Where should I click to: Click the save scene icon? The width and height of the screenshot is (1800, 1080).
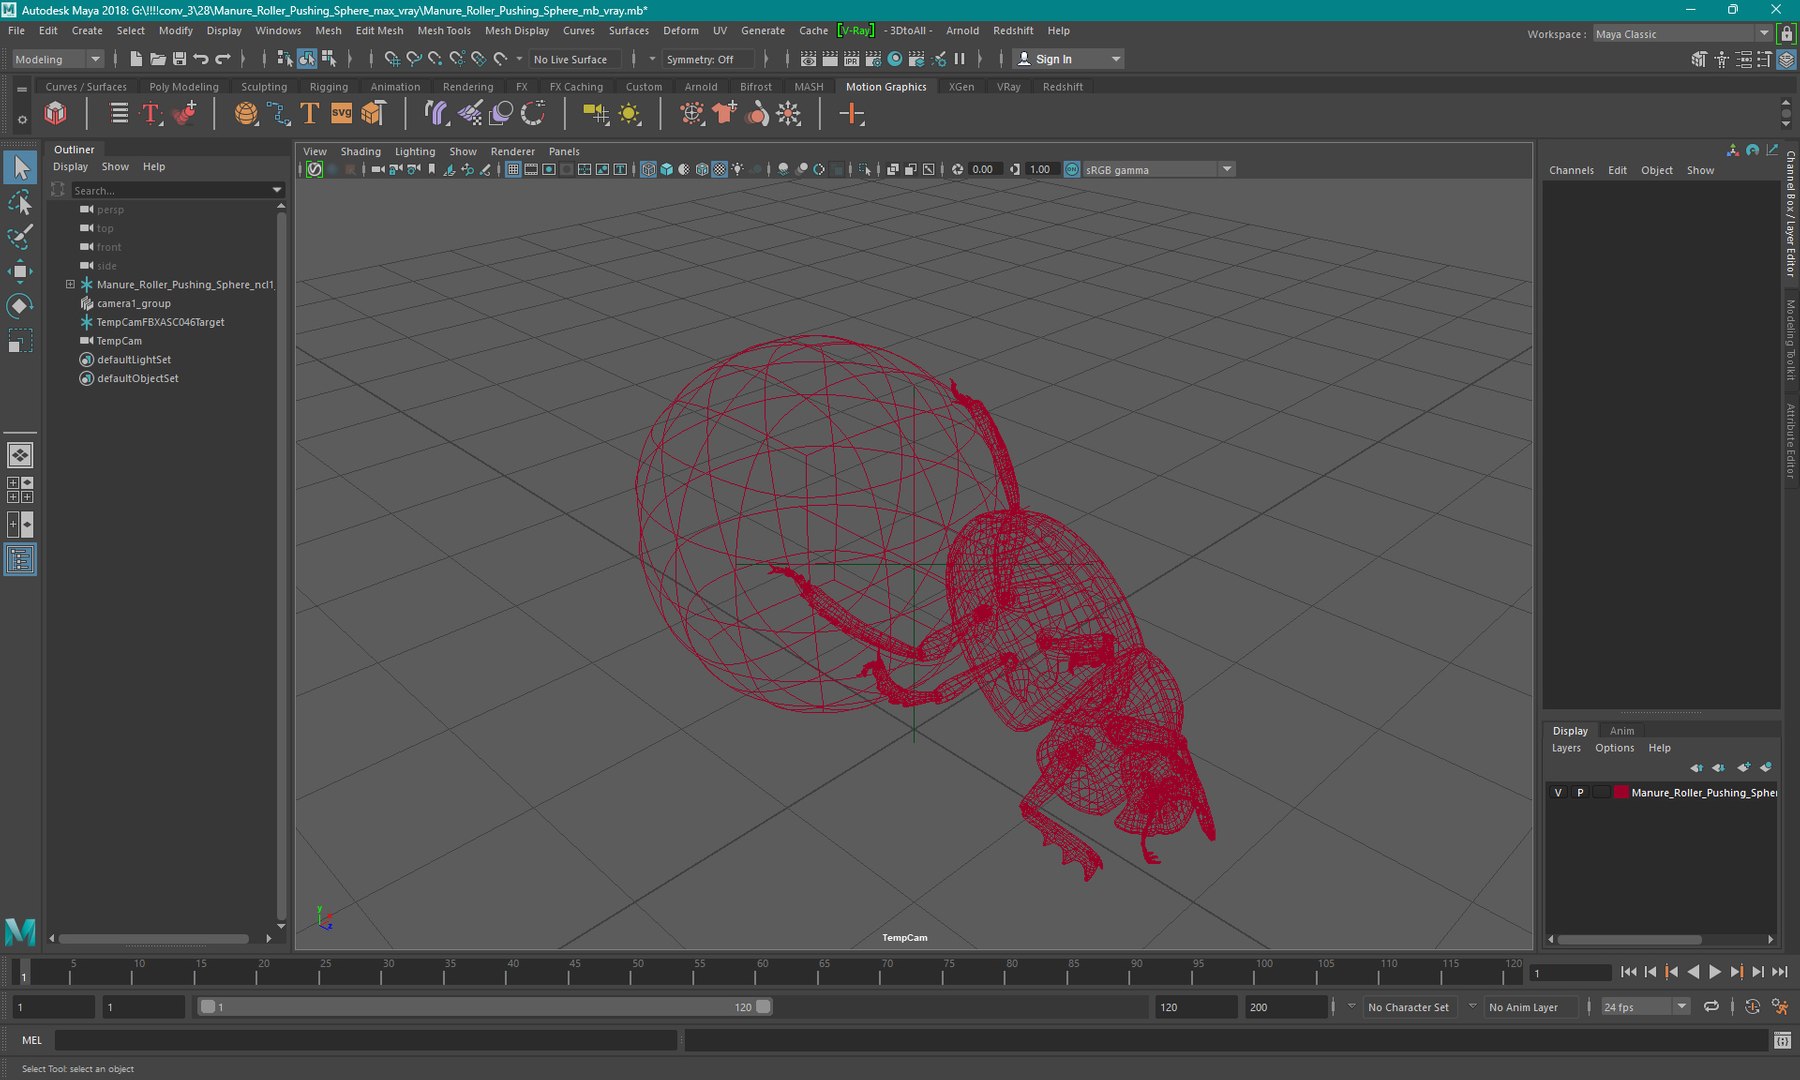pos(179,59)
